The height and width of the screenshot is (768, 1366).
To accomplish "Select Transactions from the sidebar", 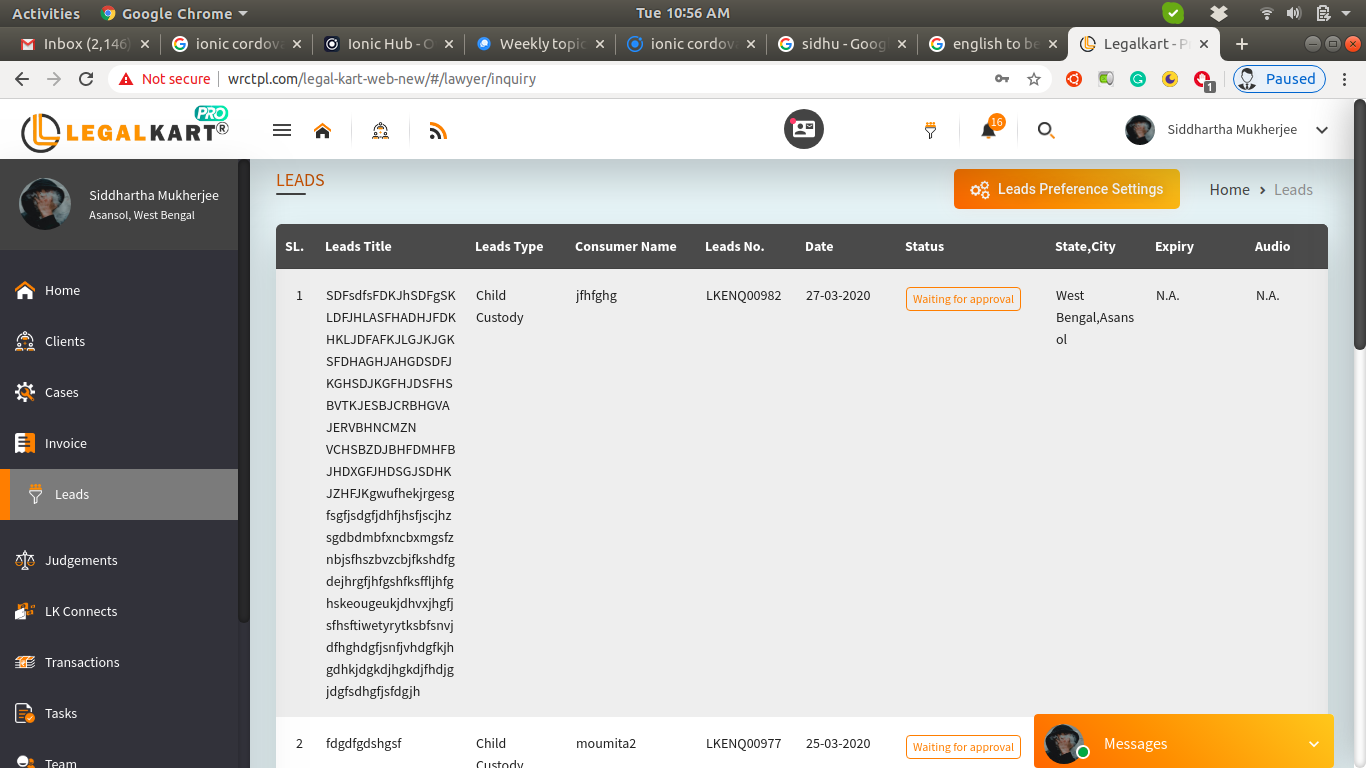I will [x=82, y=662].
